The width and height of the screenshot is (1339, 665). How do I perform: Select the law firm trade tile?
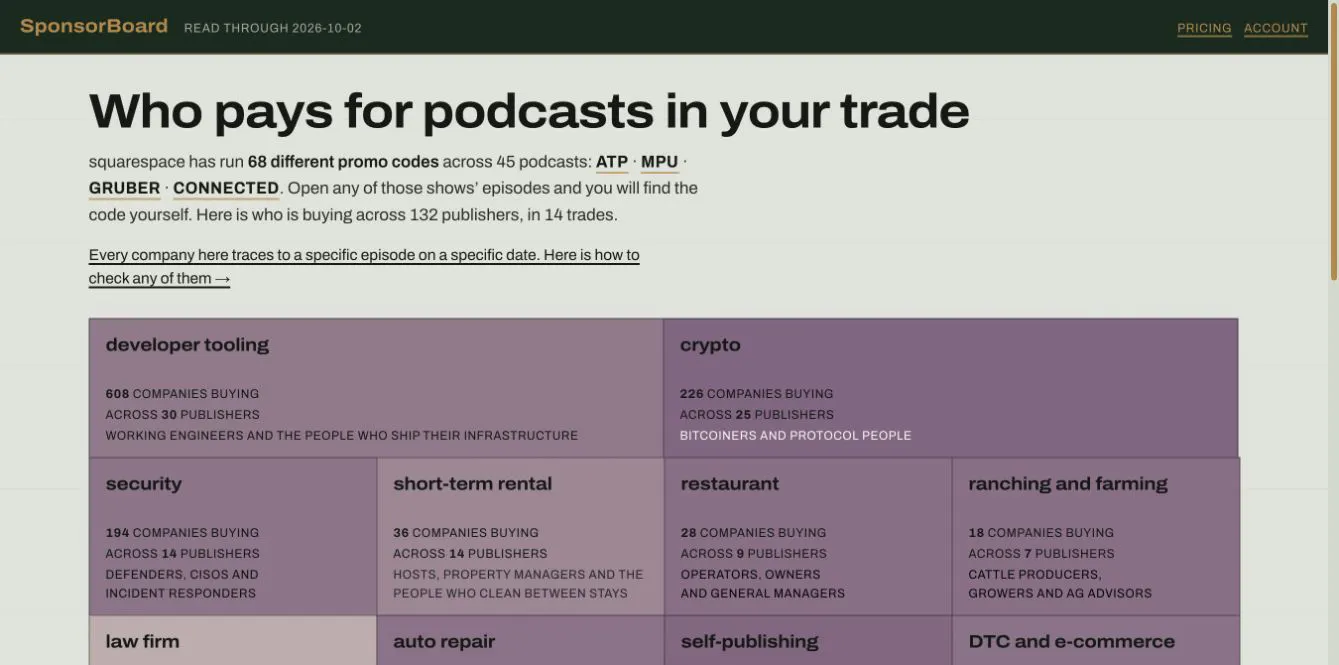pyautogui.click(x=233, y=641)
